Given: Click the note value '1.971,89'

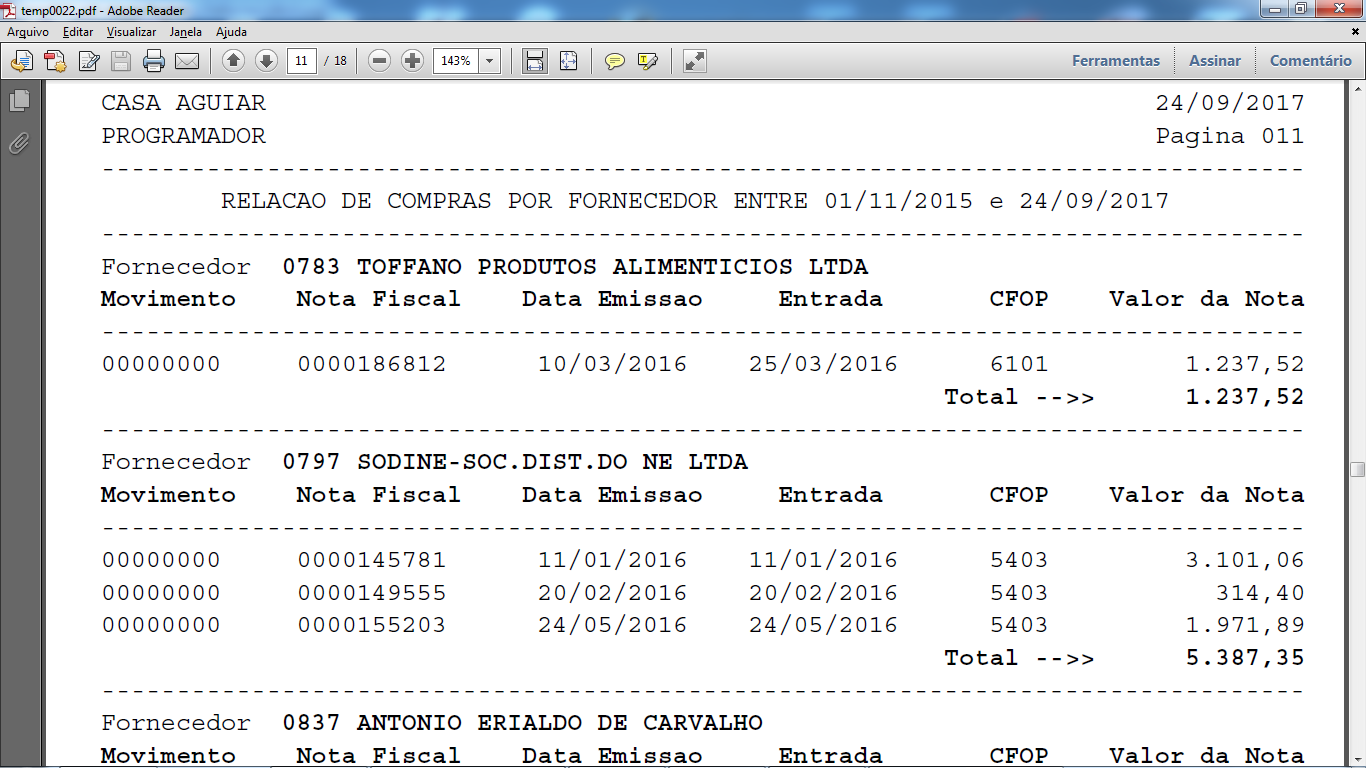Looking at the screenshot, I should 1245,626.
